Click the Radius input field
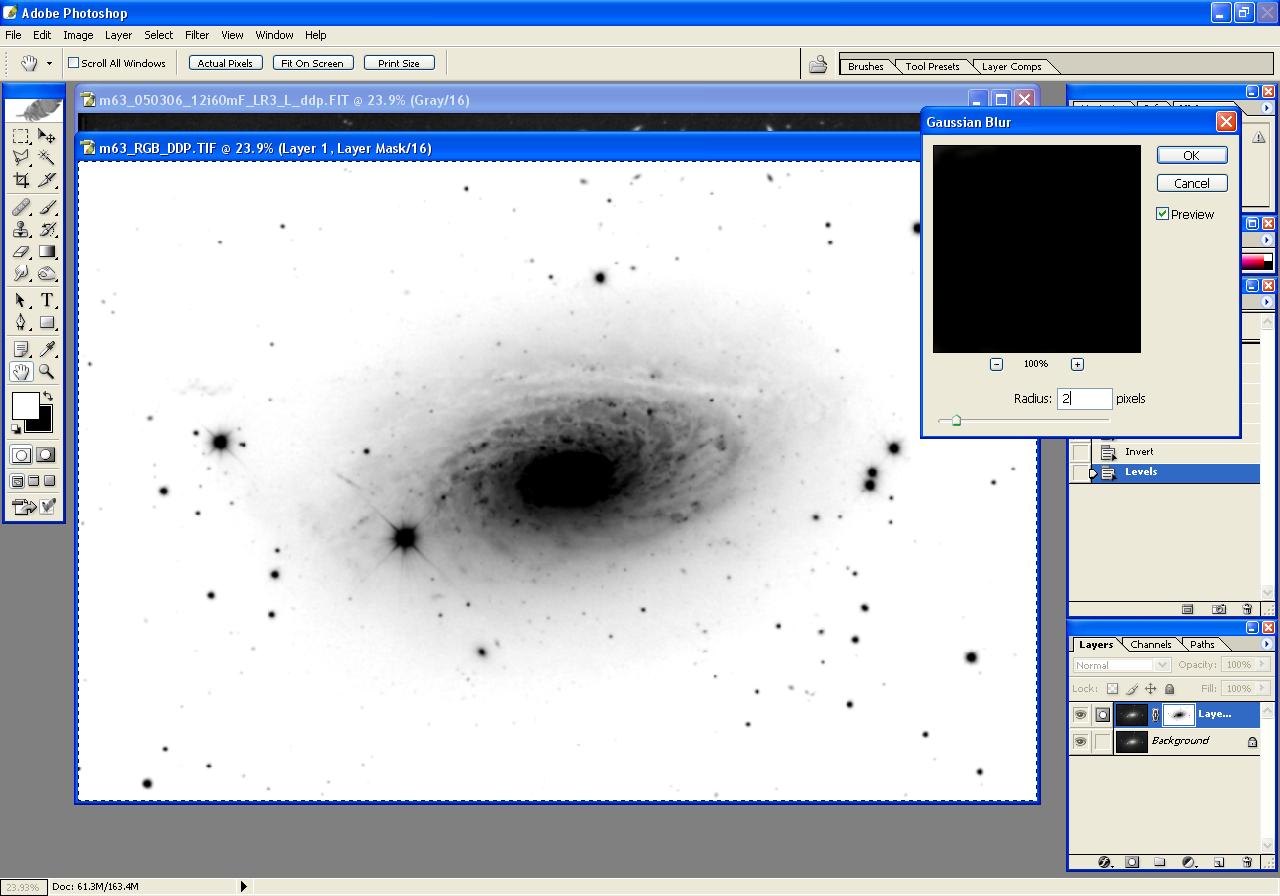Image resolution: width=1280 pixels, height=896 pixels. (x=1085, y=398)
